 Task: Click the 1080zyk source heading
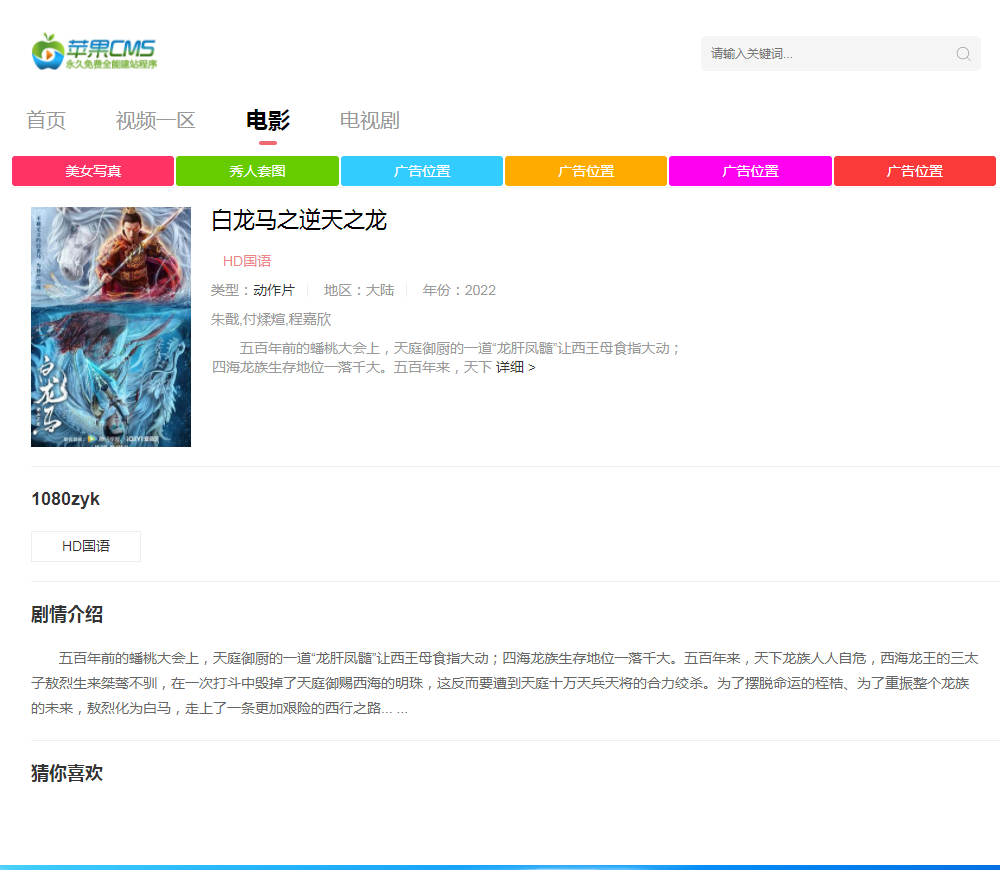coord(65,499)
